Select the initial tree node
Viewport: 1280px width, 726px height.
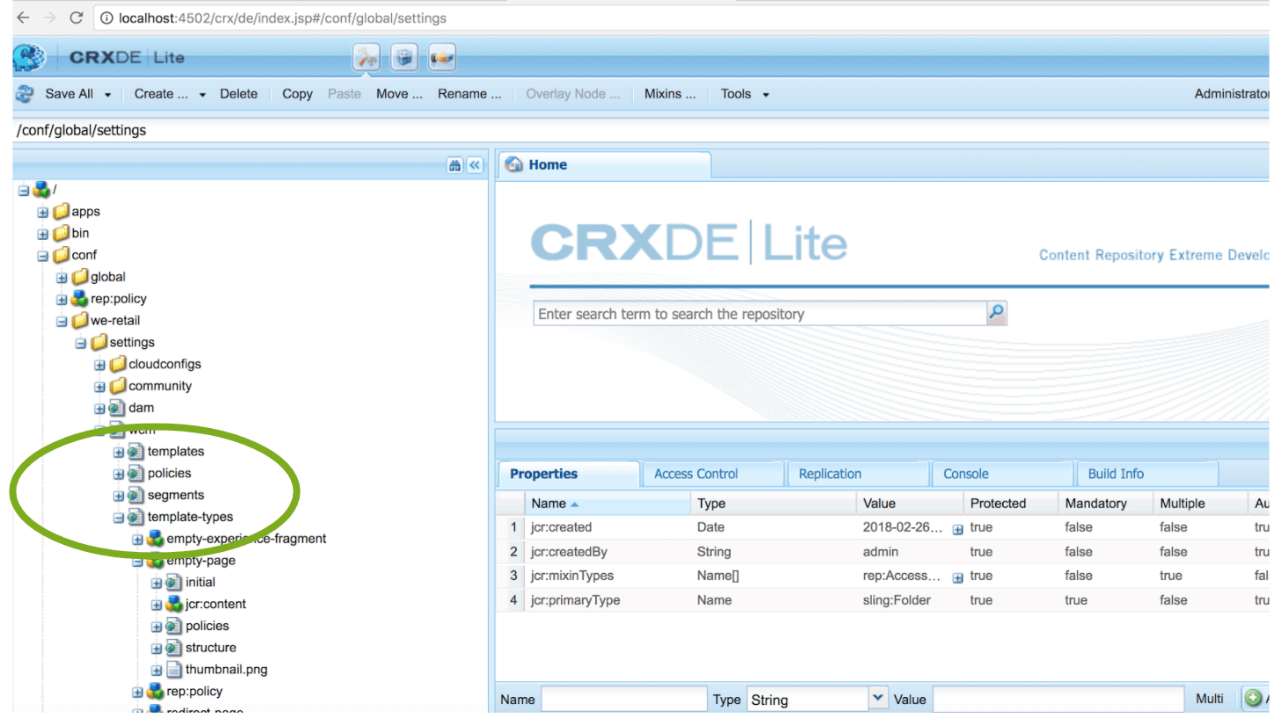click(200, 582)
